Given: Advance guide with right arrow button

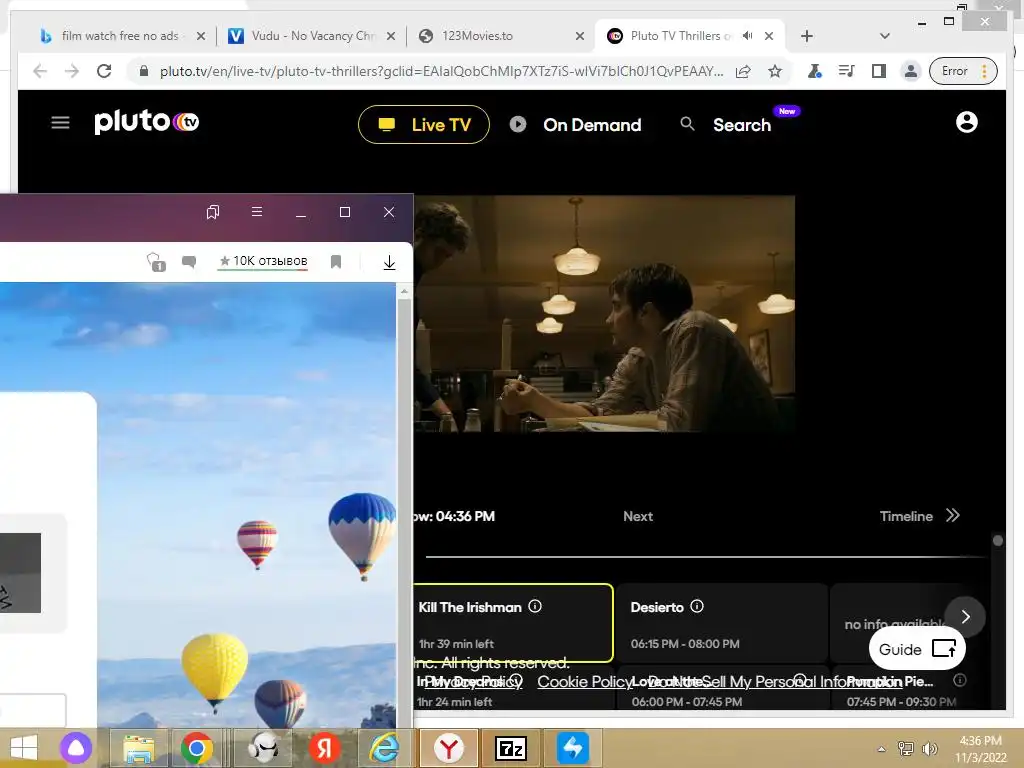Looking at the screenshot, I should point(965,617).
